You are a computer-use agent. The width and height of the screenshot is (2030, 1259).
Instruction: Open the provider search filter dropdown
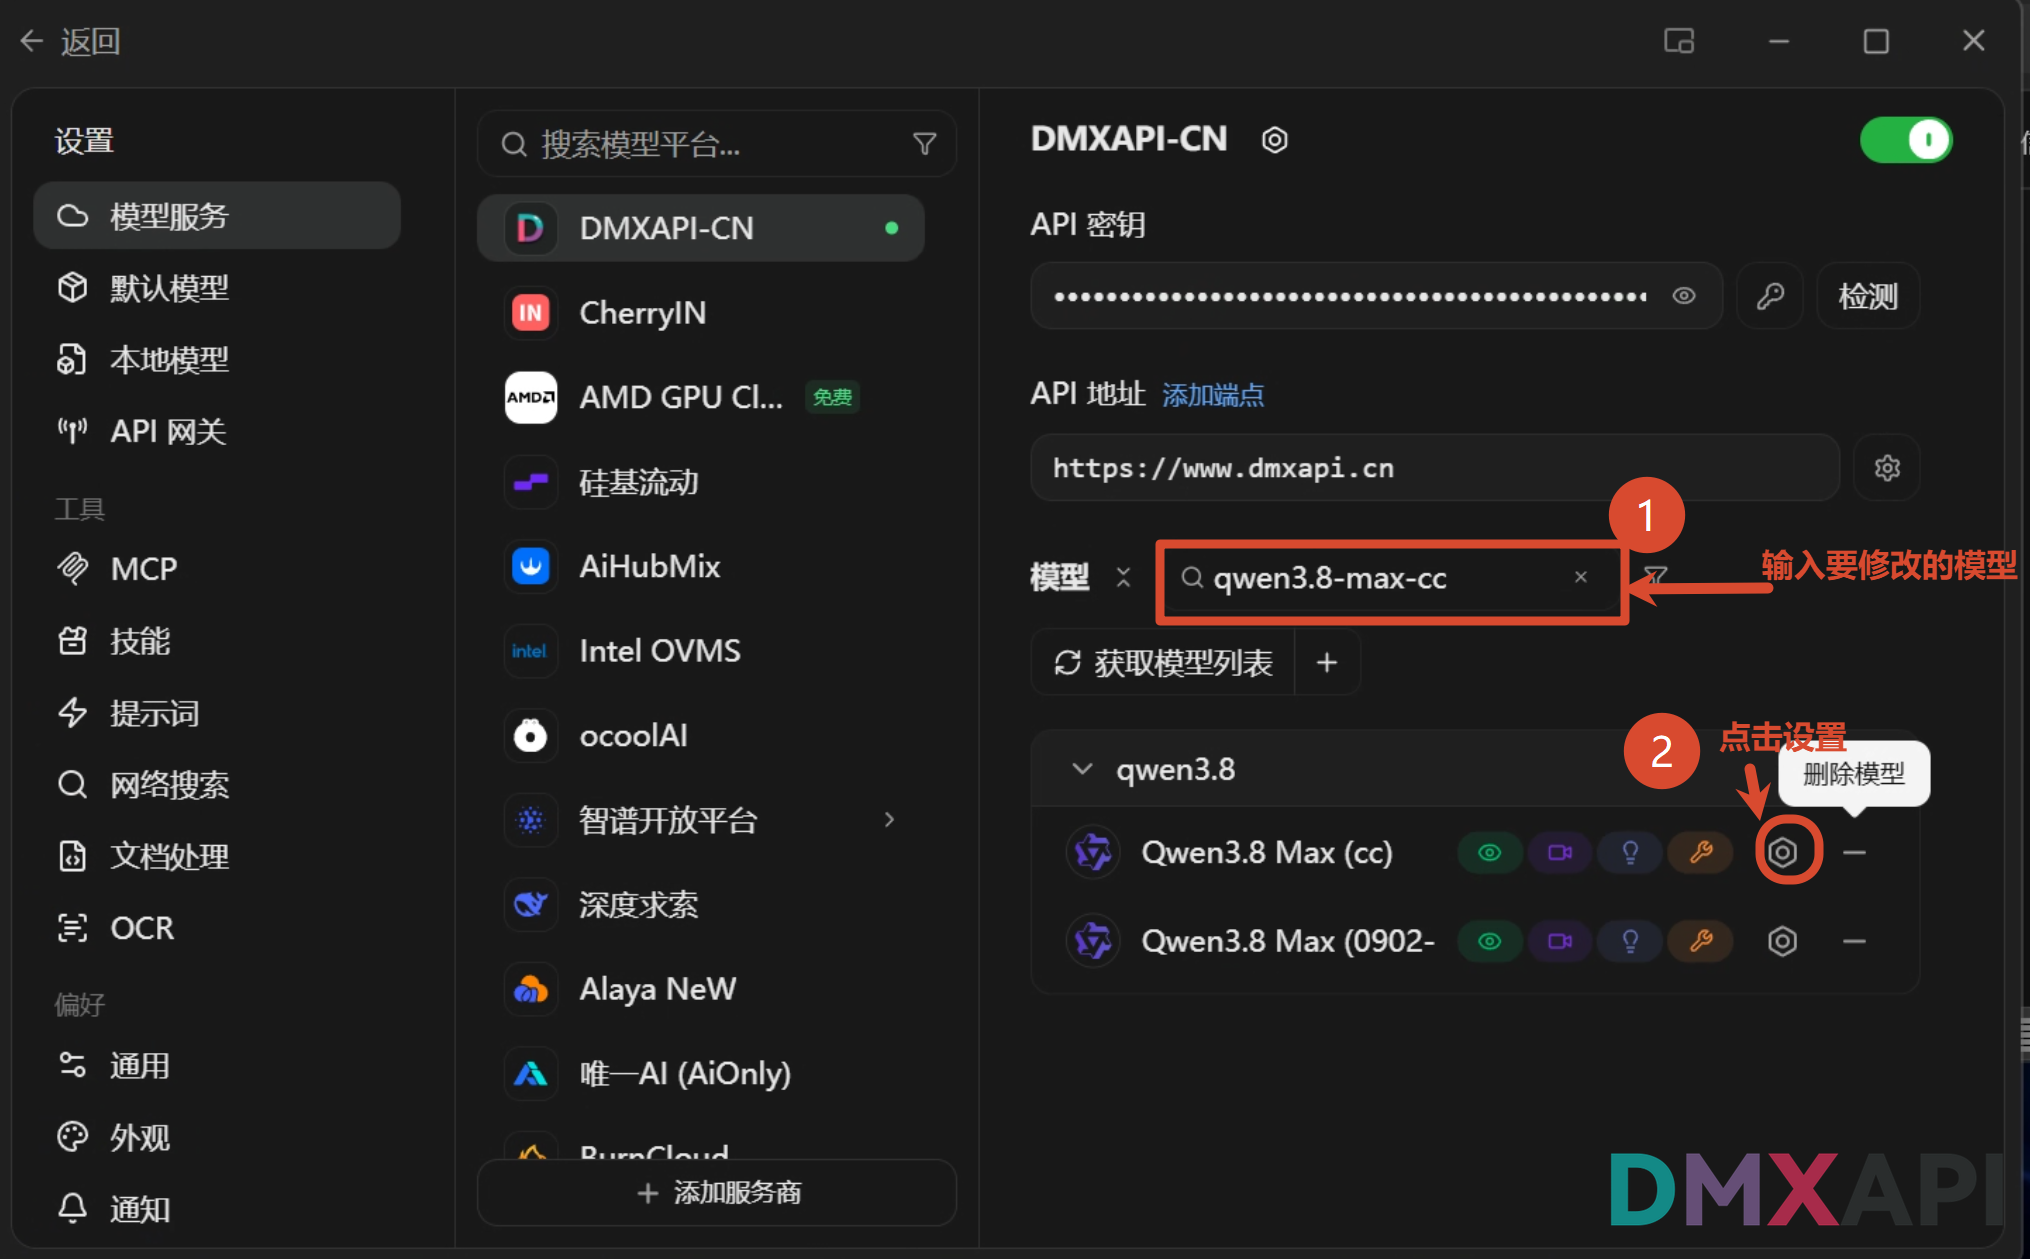click(x=925, y=145)
